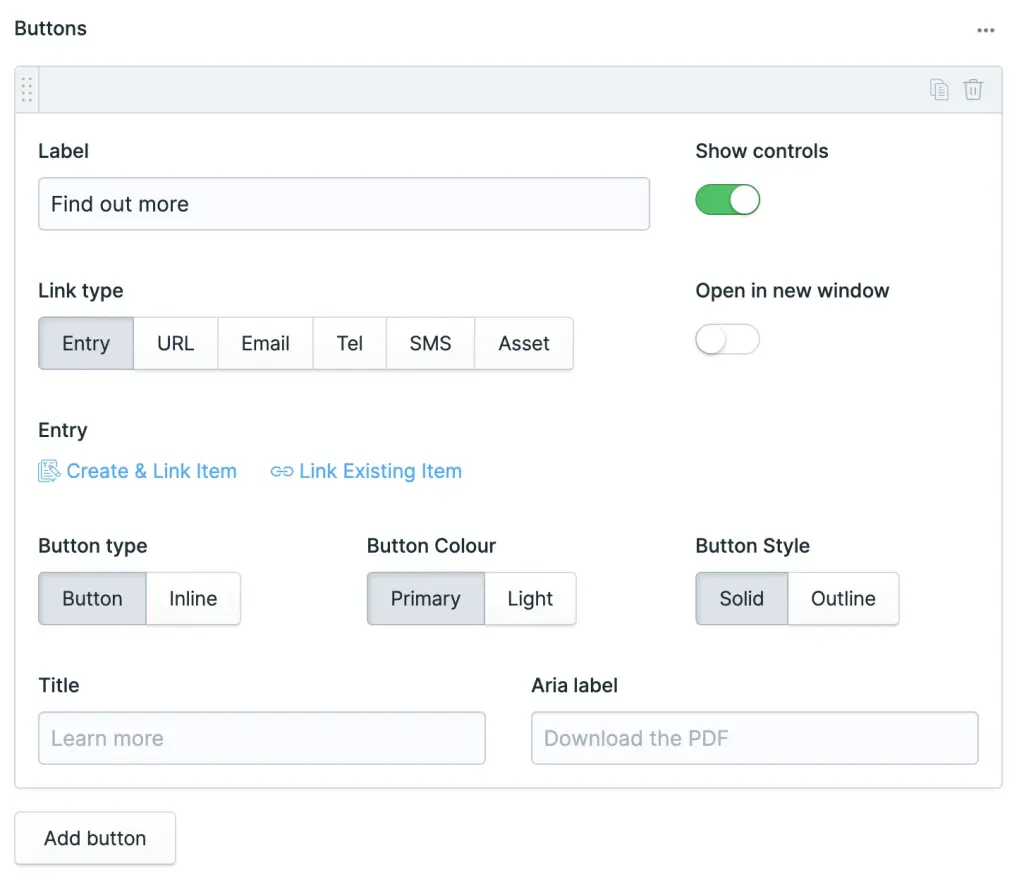Grab the drag handle dots icon

[27, 90]
